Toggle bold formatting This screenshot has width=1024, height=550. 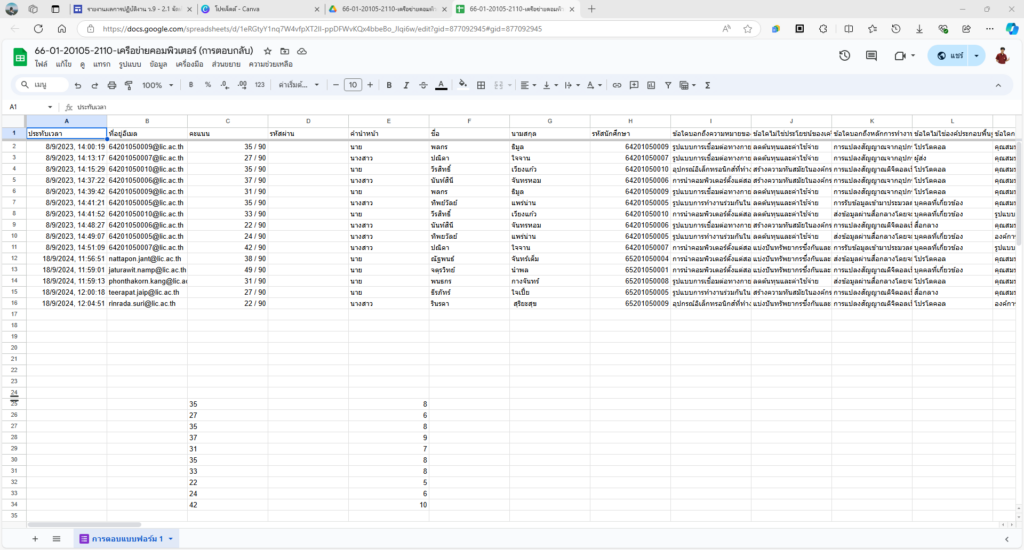click(389, 85)
